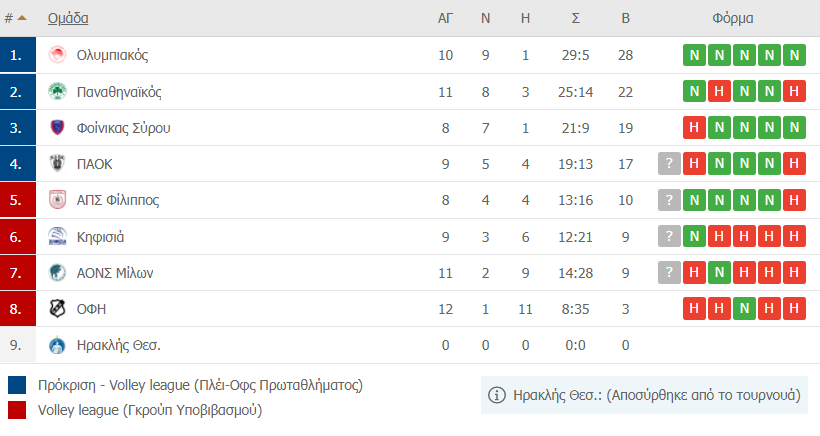Click the Κηφισιά team logo

(57, 237)
